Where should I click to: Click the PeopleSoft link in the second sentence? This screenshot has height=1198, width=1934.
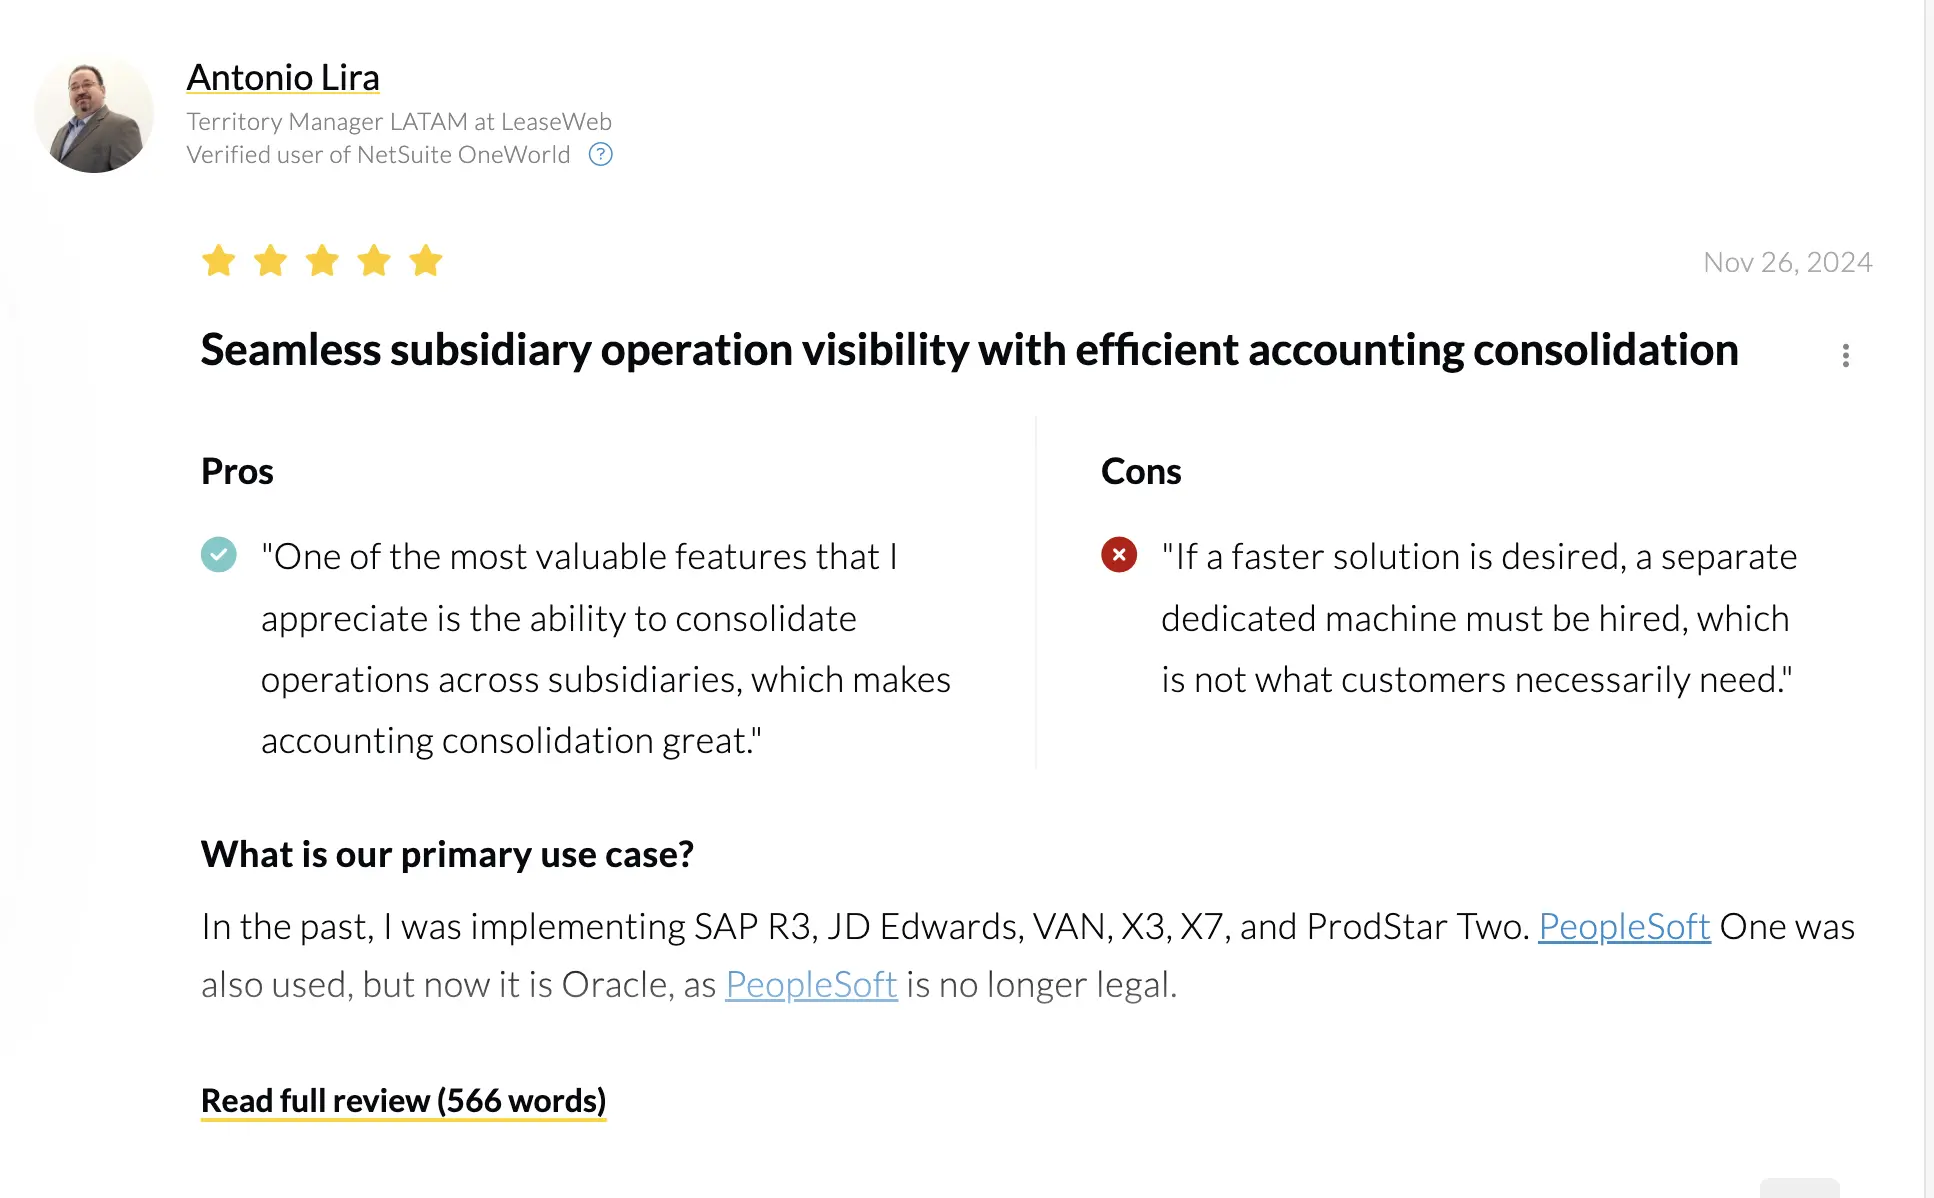[811, 984]
